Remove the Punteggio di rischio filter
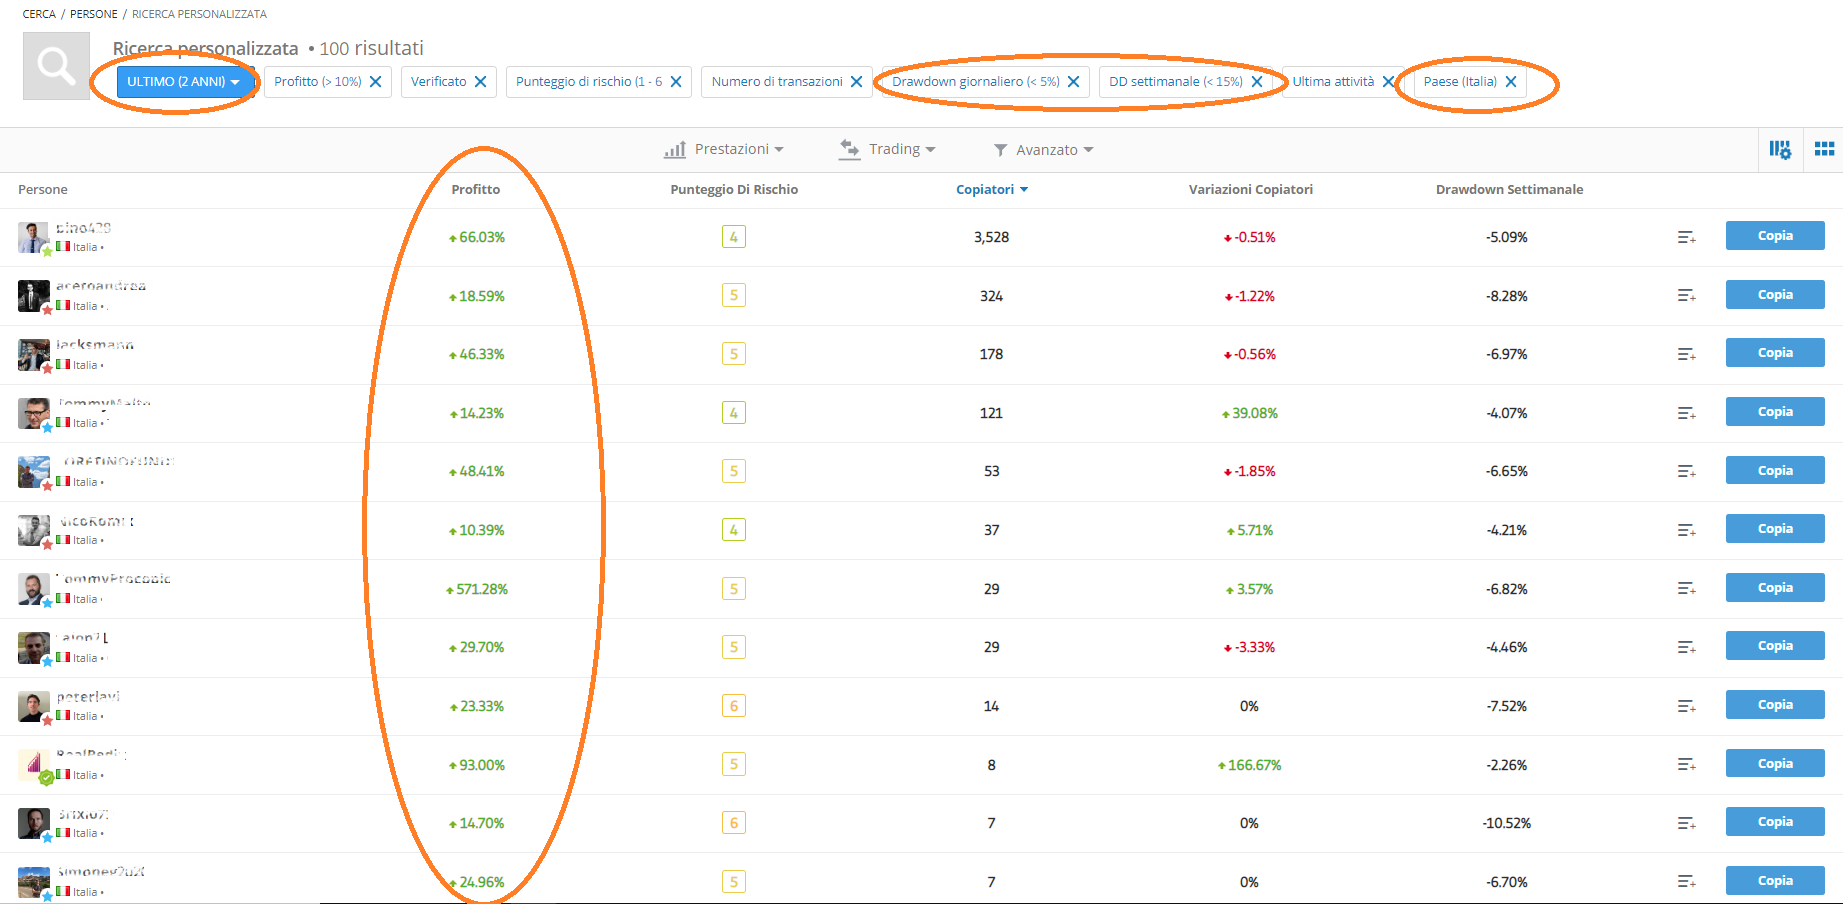 coord(676,82)
